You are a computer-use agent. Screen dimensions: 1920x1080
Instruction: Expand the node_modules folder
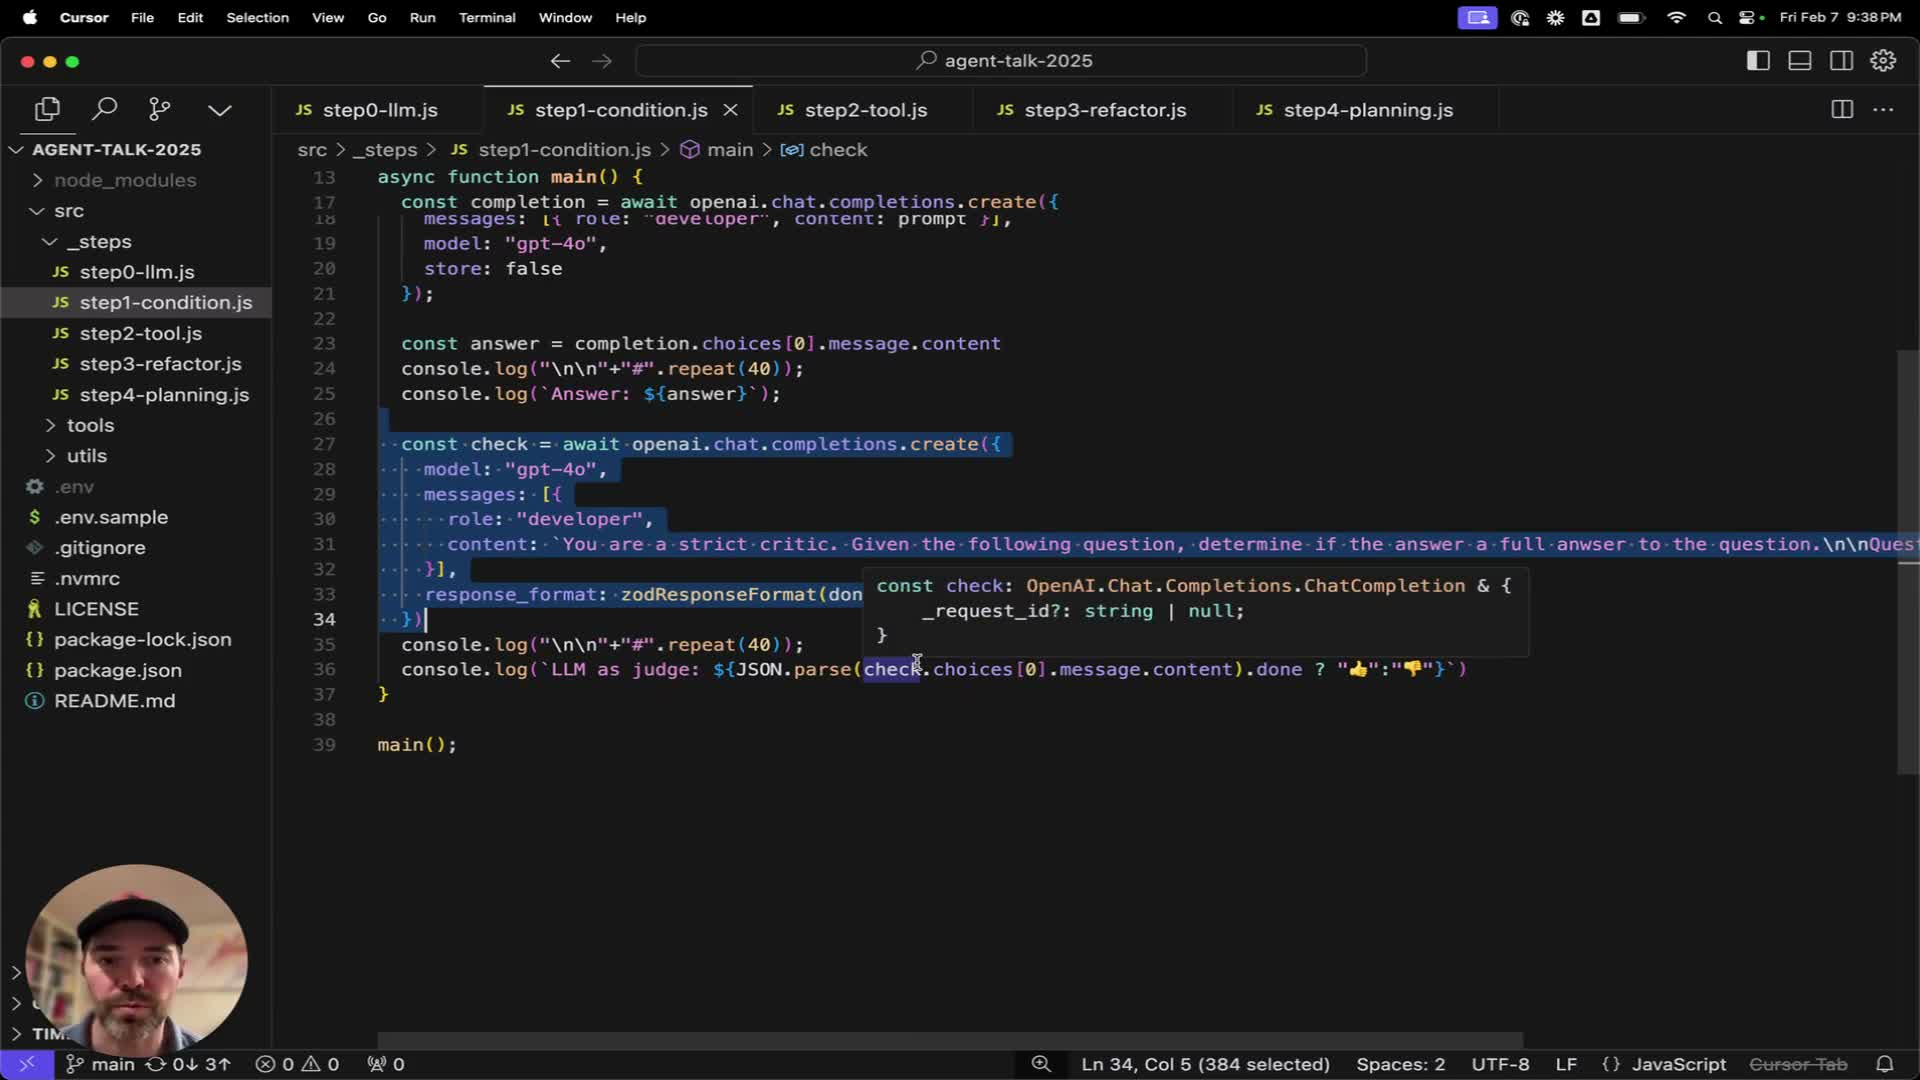click(124, 180)
